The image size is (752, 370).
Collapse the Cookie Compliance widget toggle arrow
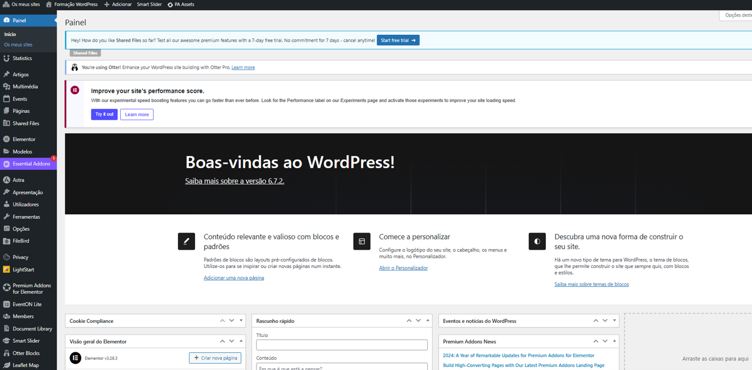pos(241,321)
